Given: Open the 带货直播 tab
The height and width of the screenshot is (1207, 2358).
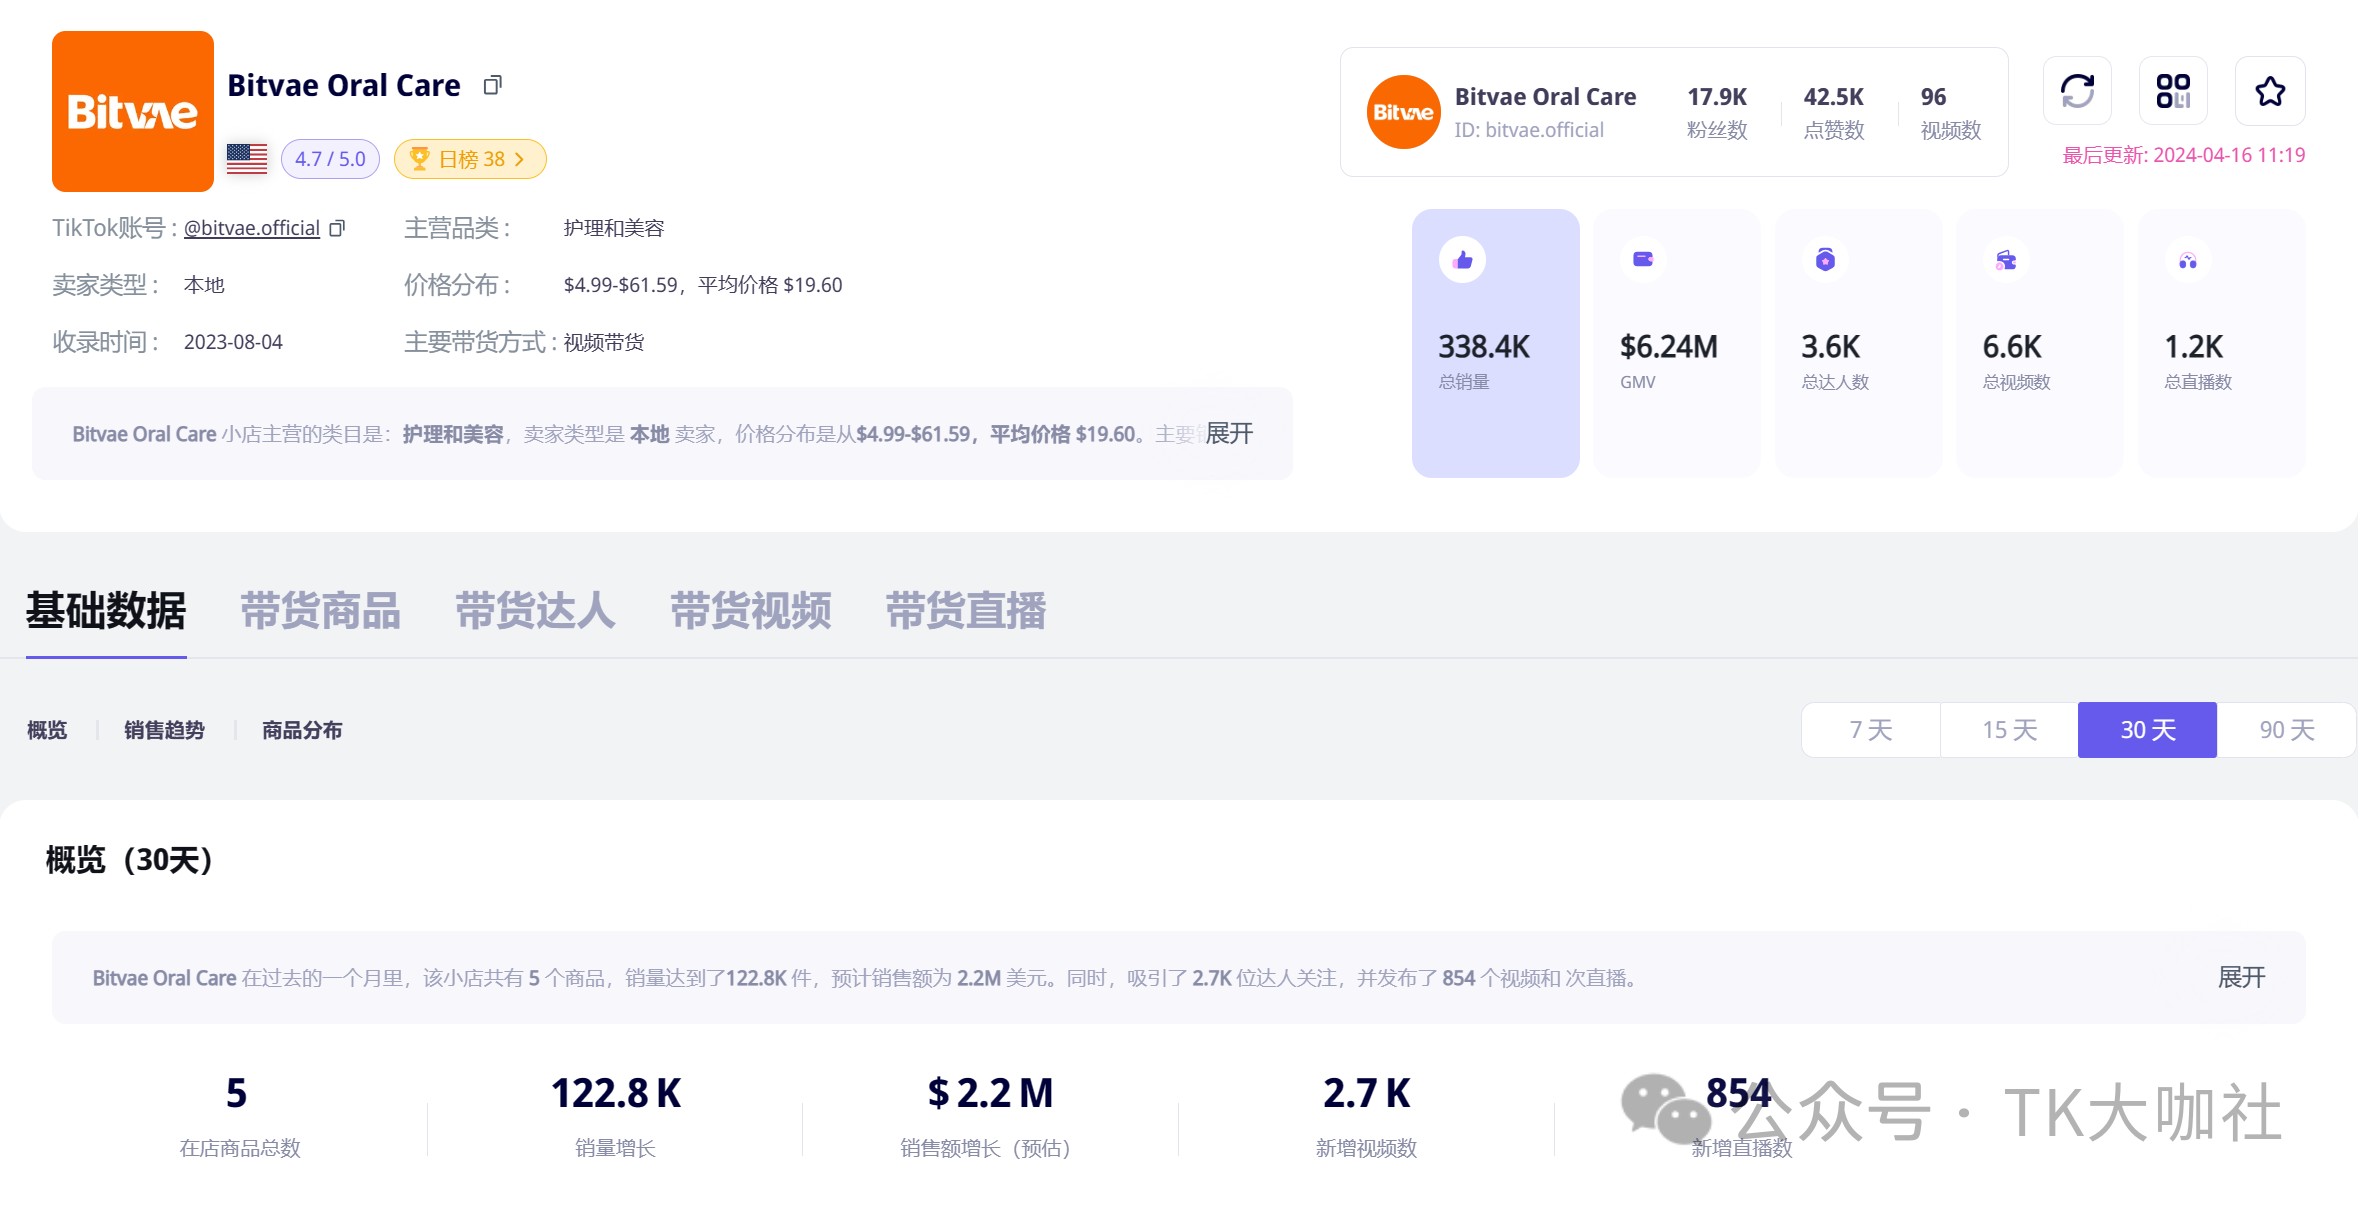Looking at the screenshot, I should point(965,611).
